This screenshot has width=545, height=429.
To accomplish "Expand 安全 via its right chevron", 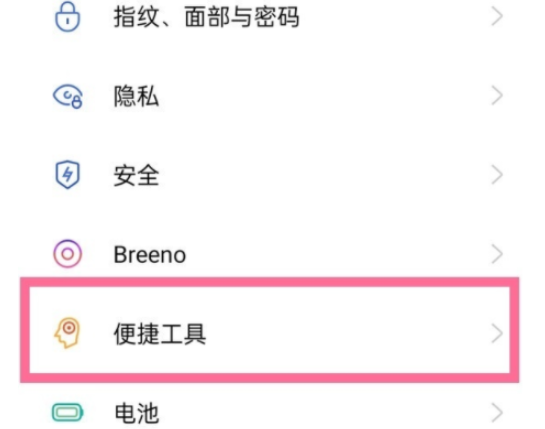I will [497, 175].
